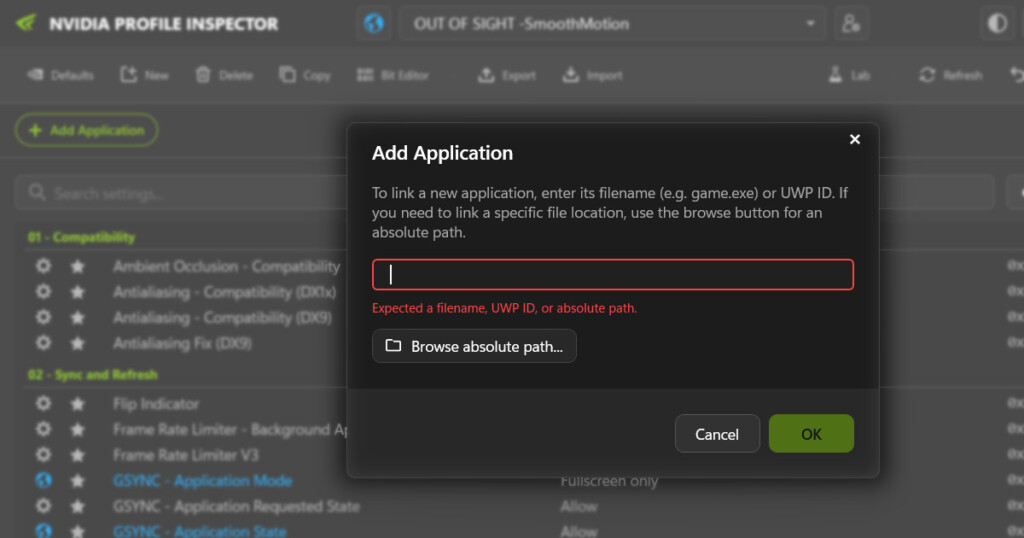Click gear icon for Frame Rate Limiter - Background

point(43,430)
